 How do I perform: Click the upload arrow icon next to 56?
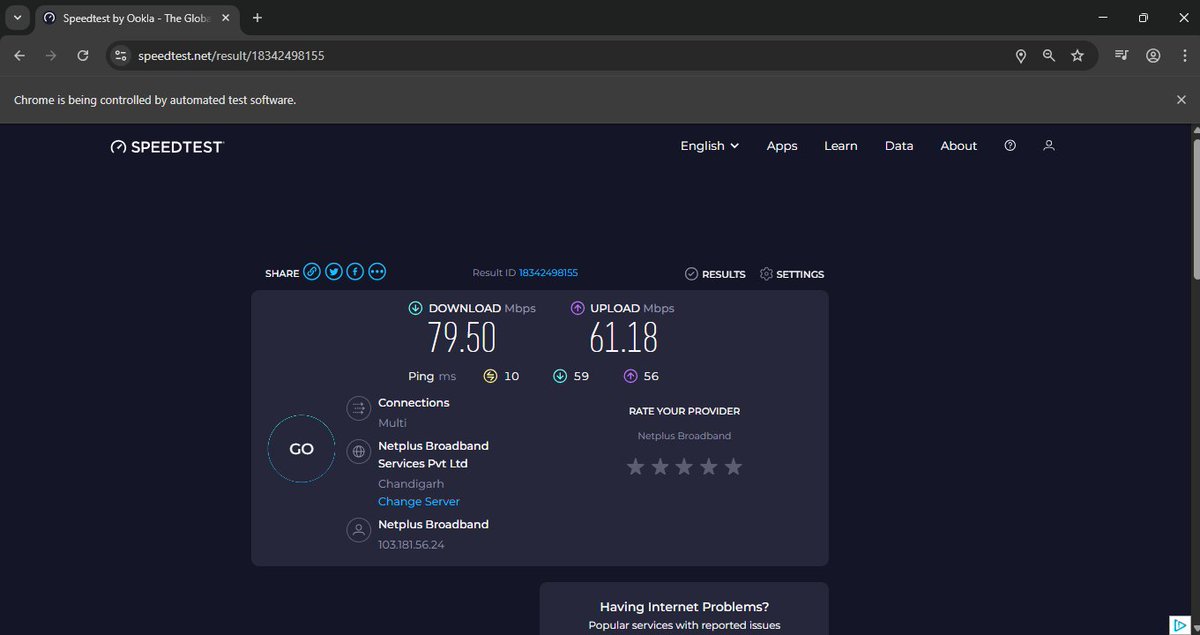[628, 375]
